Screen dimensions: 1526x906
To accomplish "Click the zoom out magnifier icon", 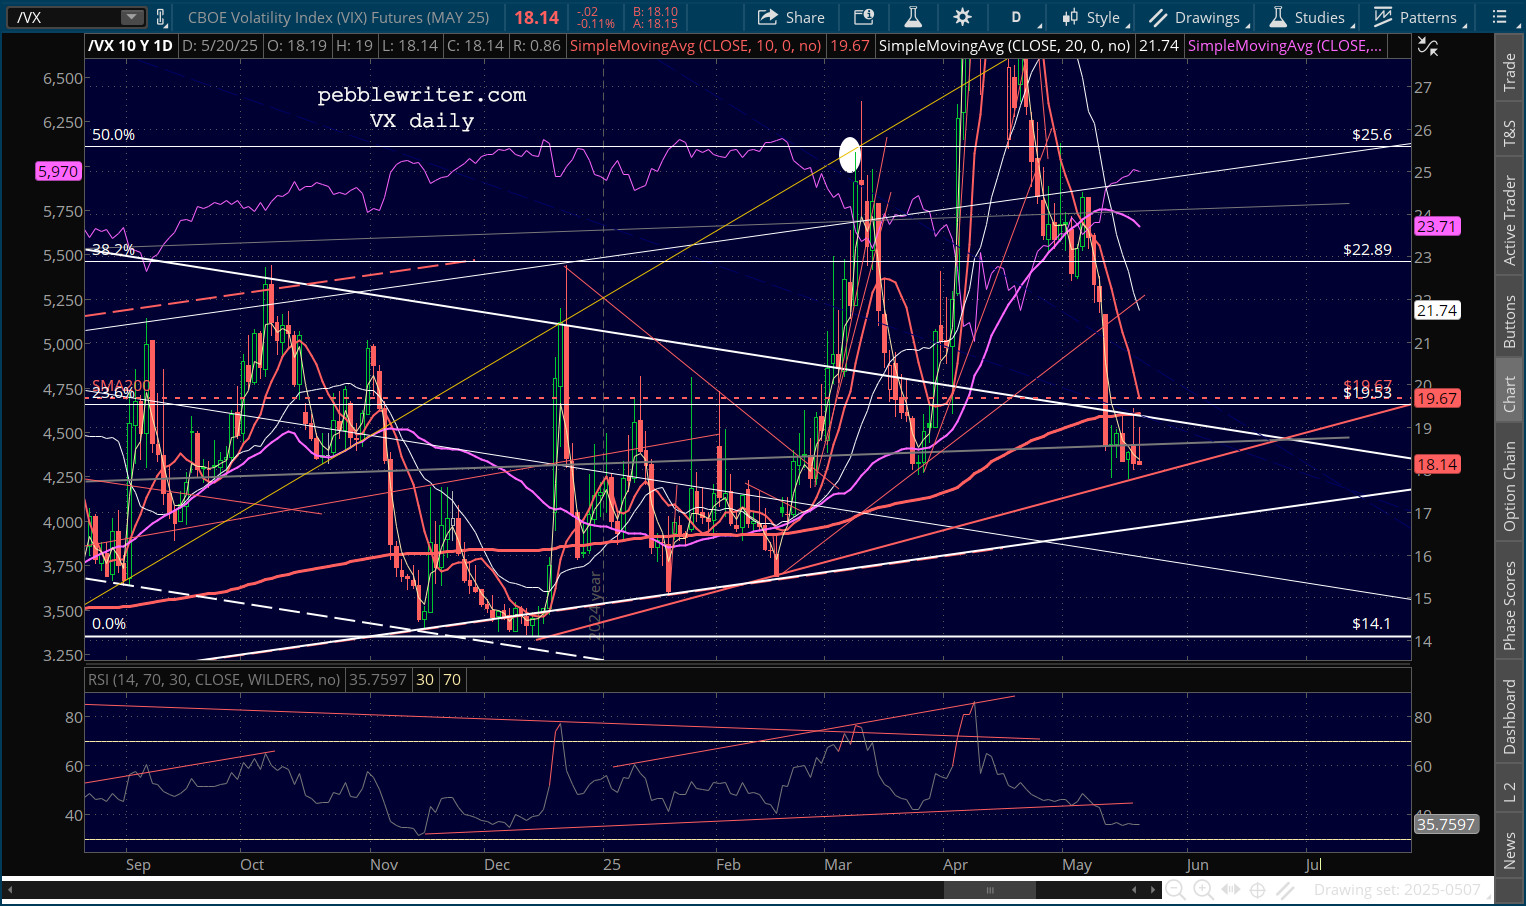I will point(1176,890).
